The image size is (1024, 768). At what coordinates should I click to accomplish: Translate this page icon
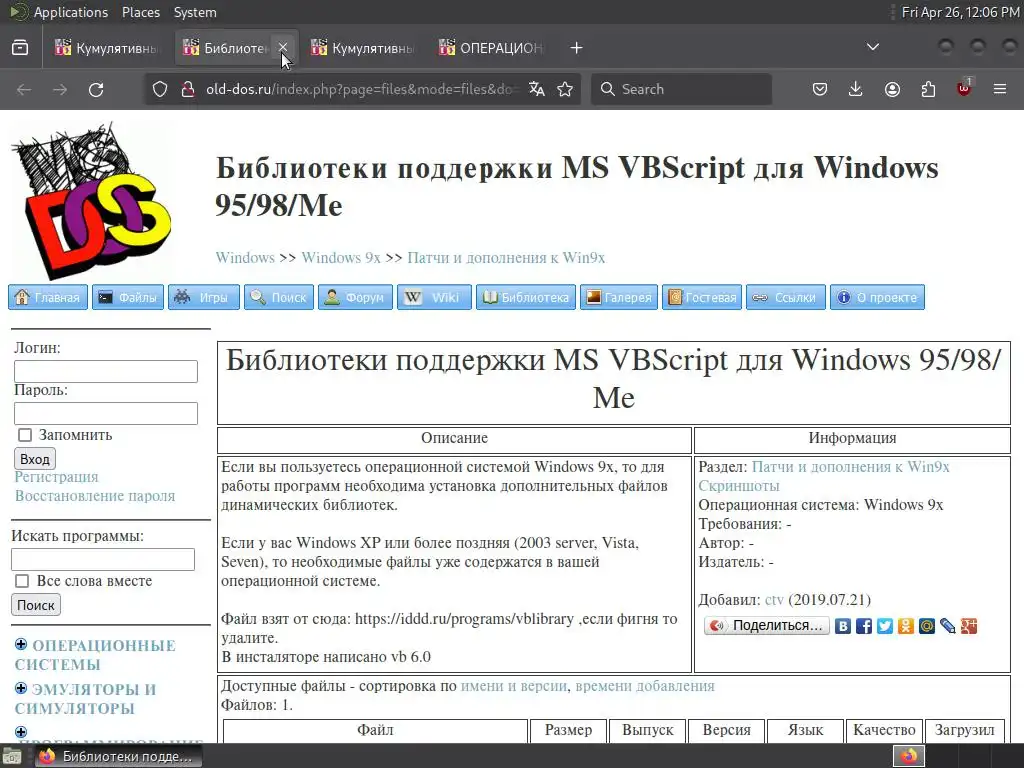click(x=537, y=89)
